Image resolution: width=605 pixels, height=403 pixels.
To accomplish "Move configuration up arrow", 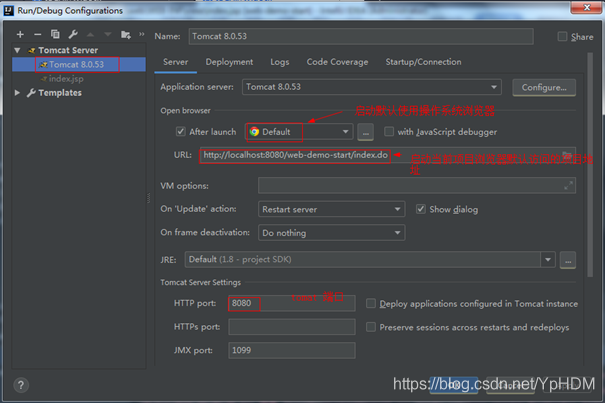I will 90,35.
